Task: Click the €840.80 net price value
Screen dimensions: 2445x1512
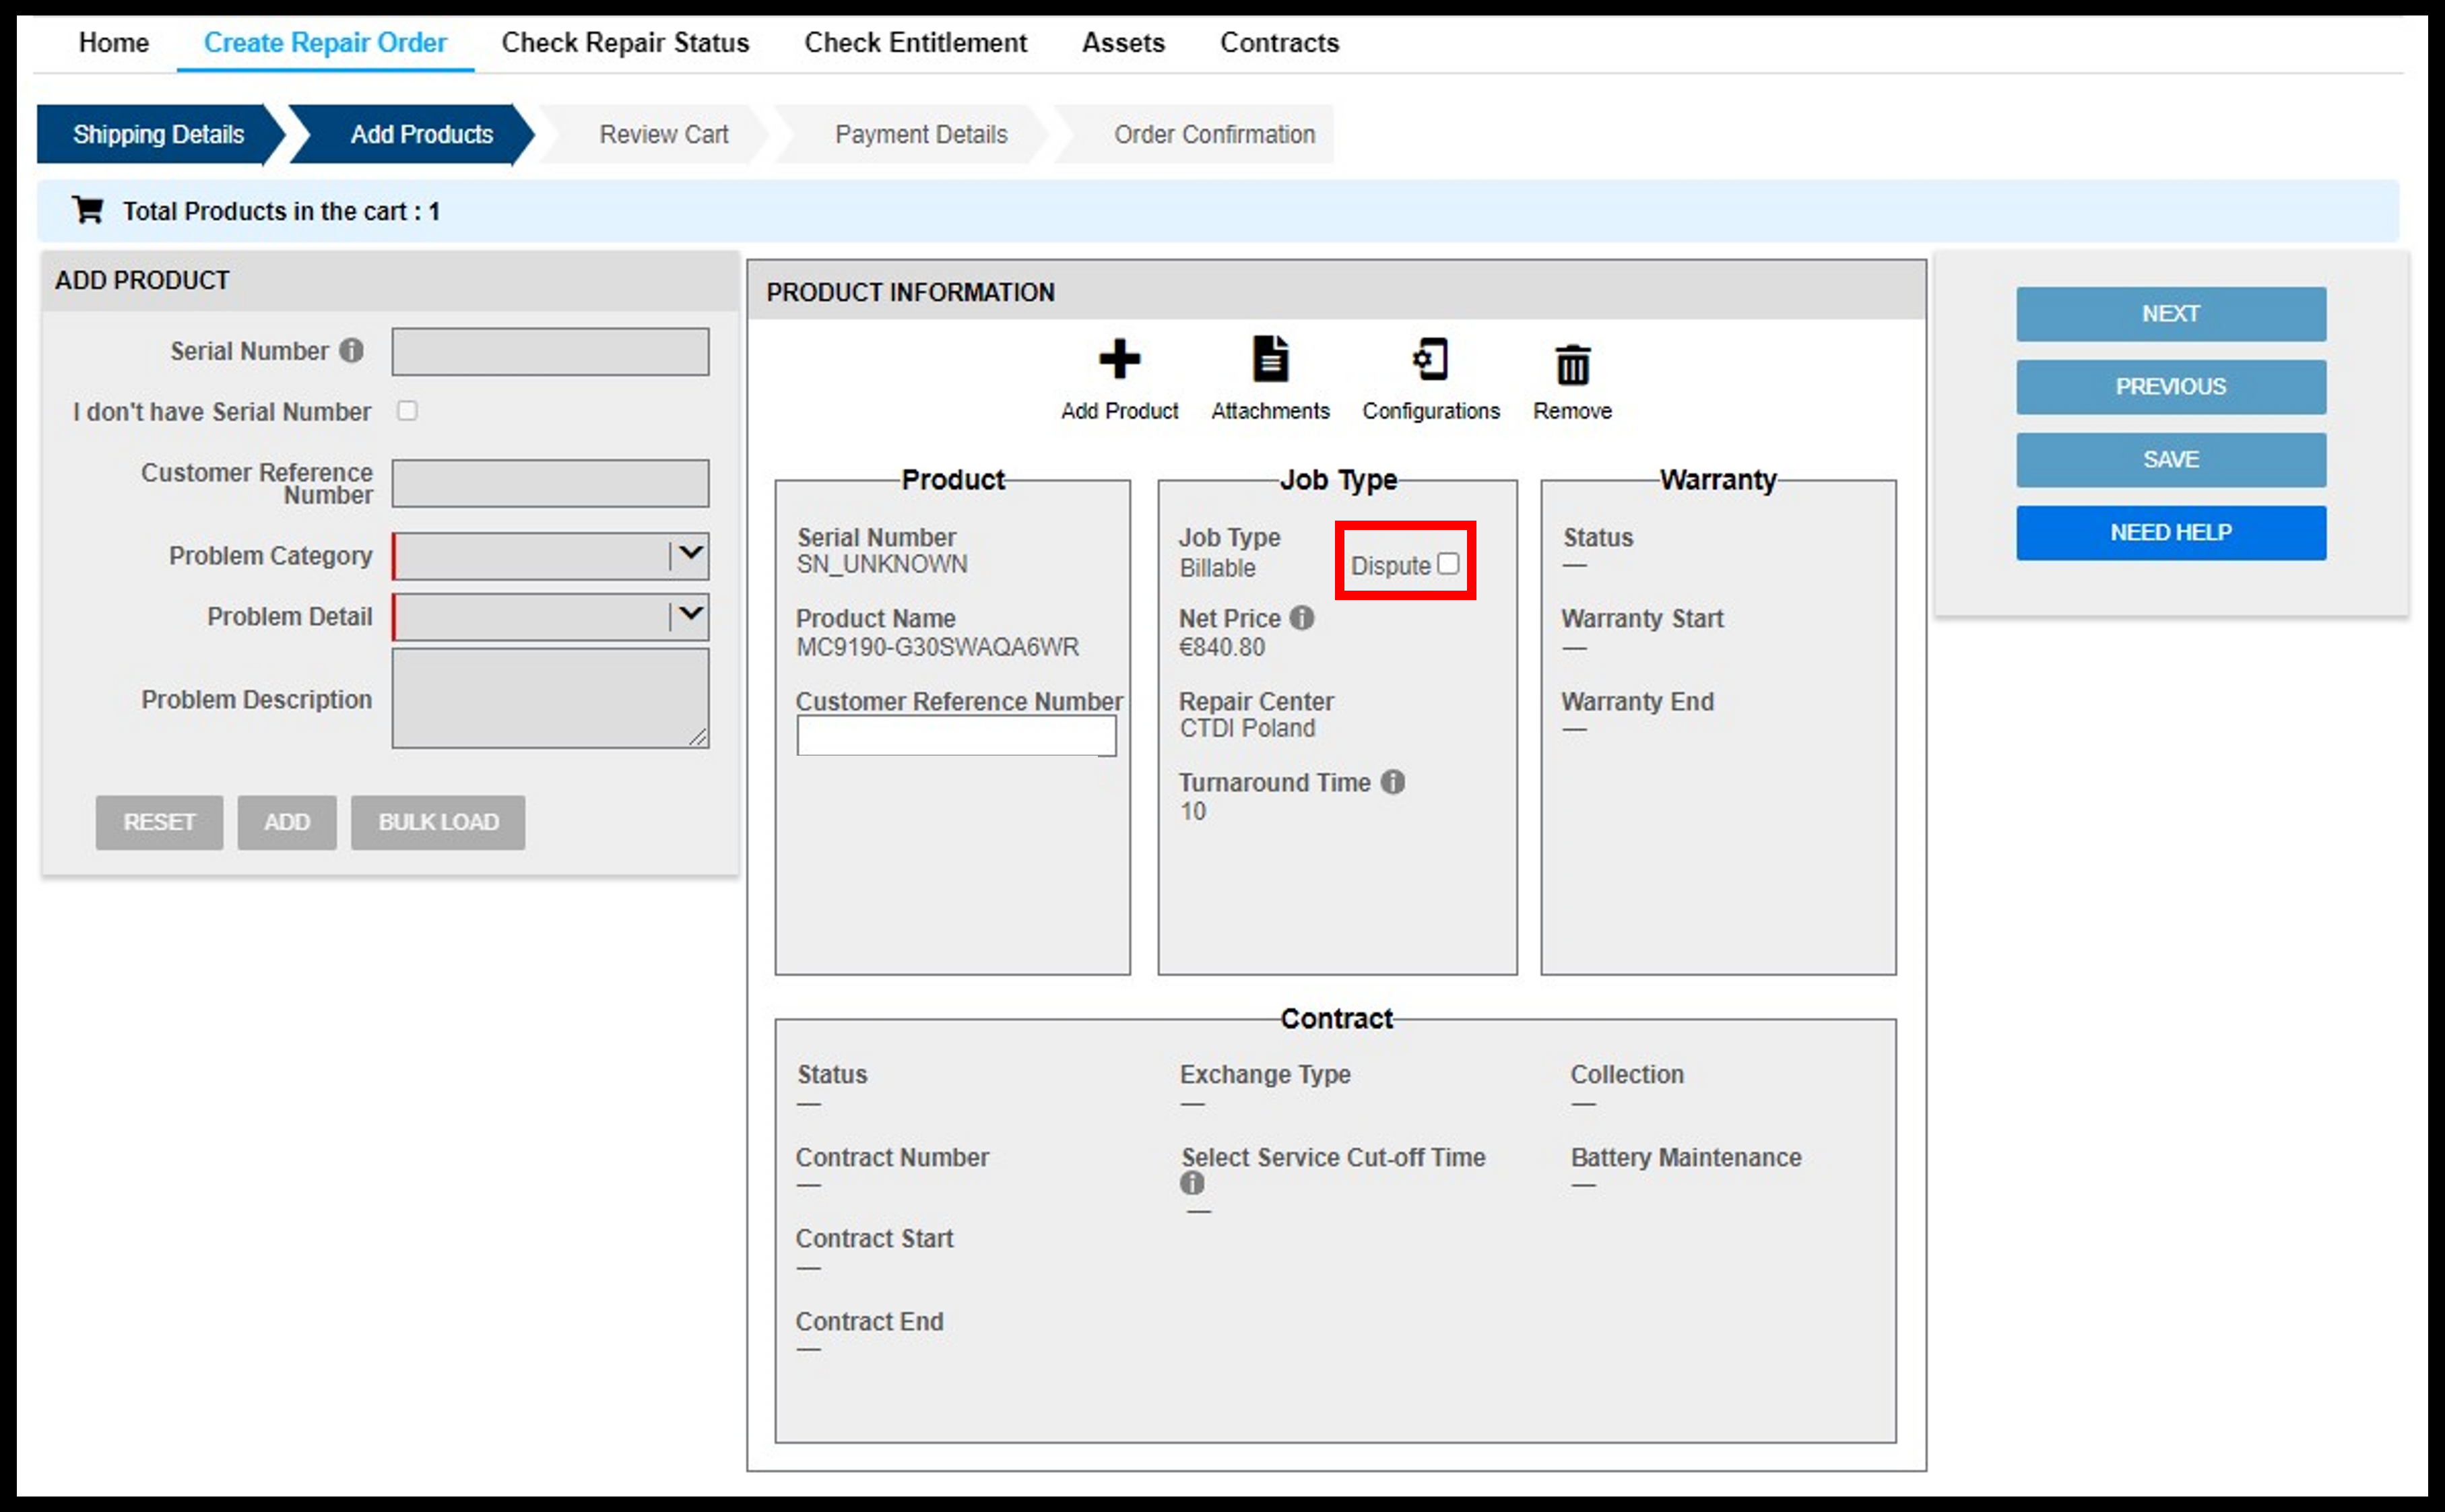Action: (1221, 647)
